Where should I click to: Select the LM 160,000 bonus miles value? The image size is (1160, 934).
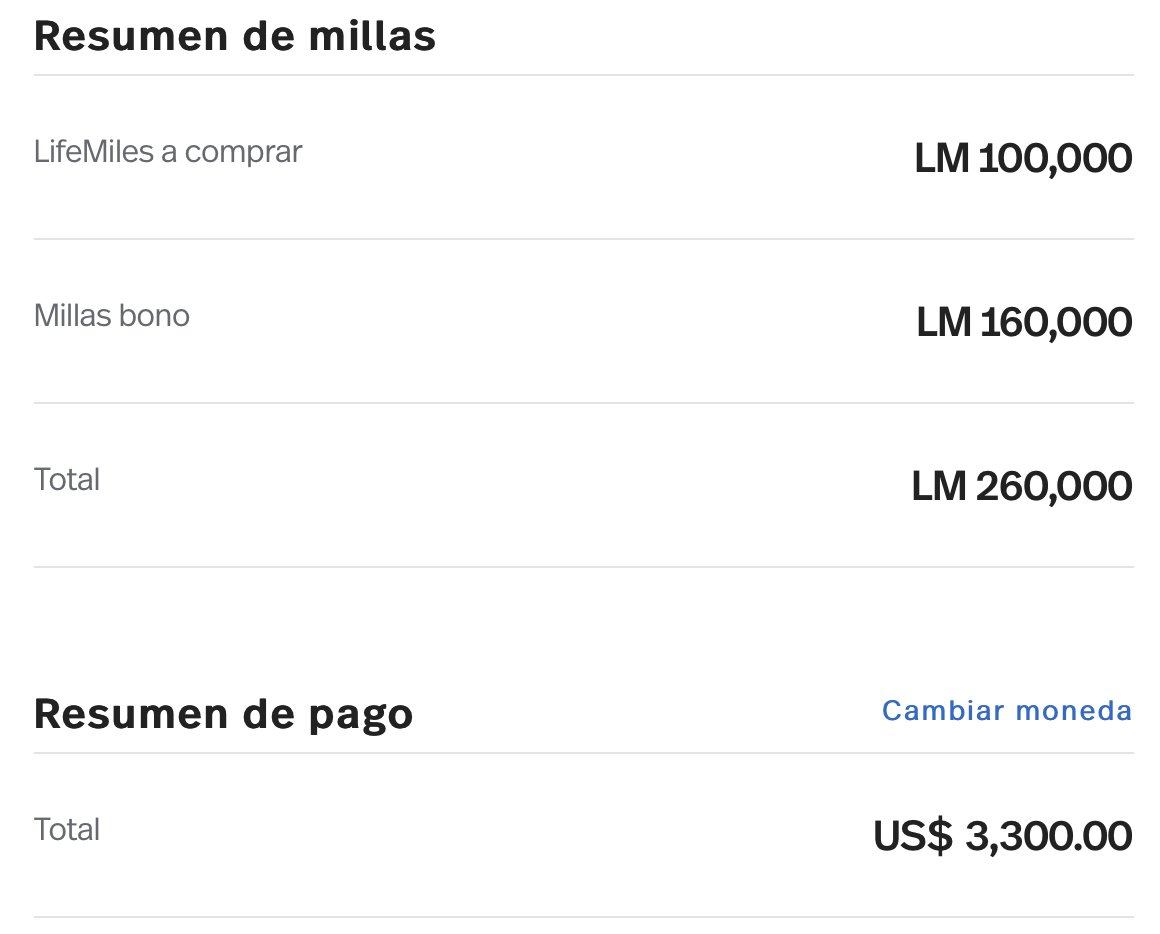[x=1024, y=322]
